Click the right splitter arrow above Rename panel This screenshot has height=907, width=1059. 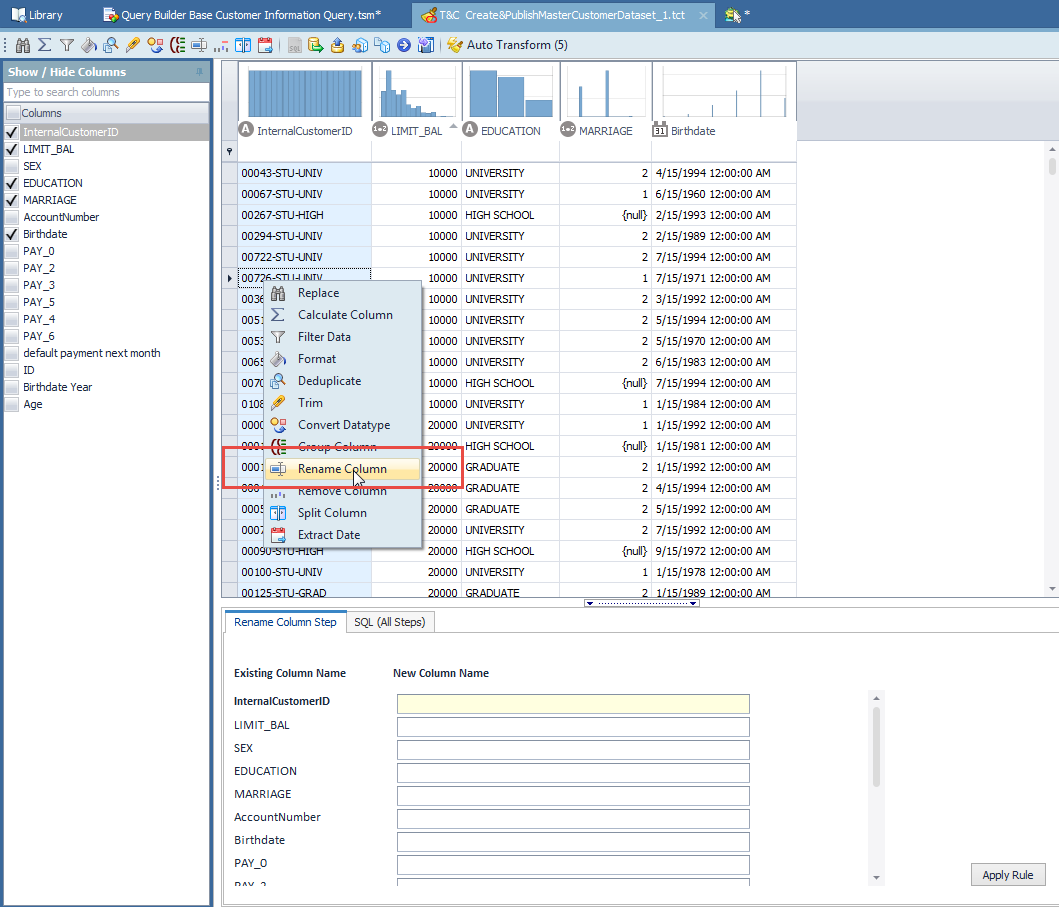click(x=694, y=603)
